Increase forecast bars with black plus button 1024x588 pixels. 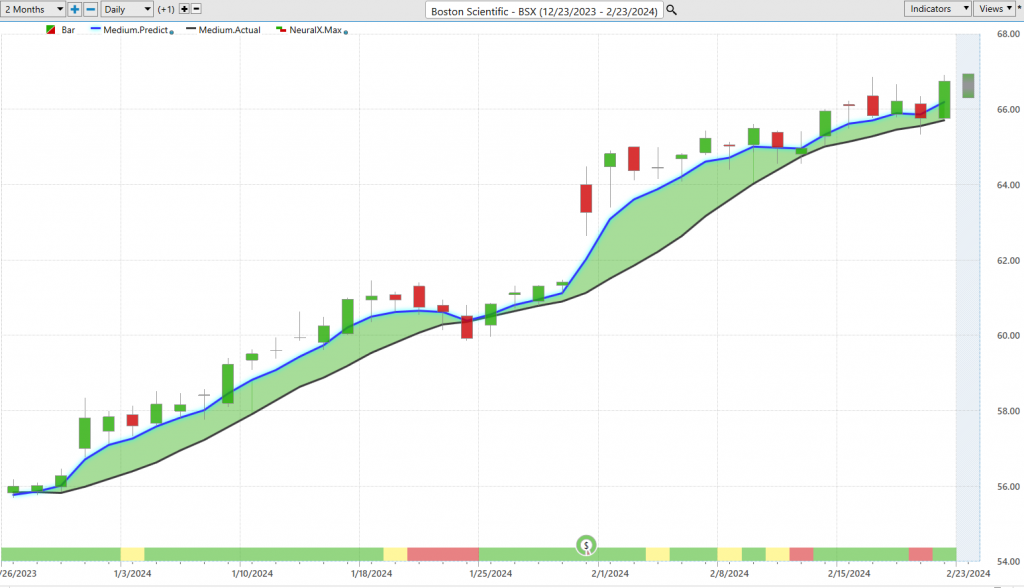coord(184,9)
